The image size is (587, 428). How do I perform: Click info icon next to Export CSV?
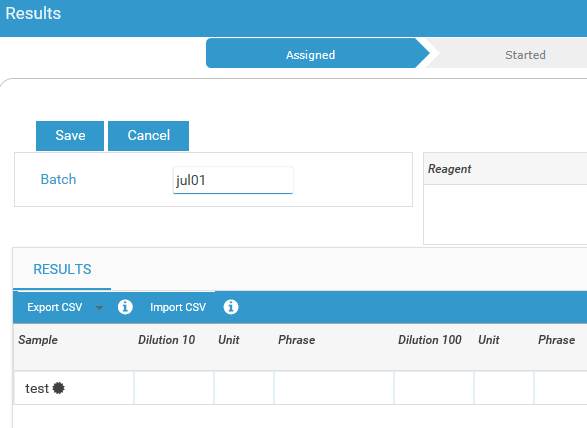click(125, 307)
